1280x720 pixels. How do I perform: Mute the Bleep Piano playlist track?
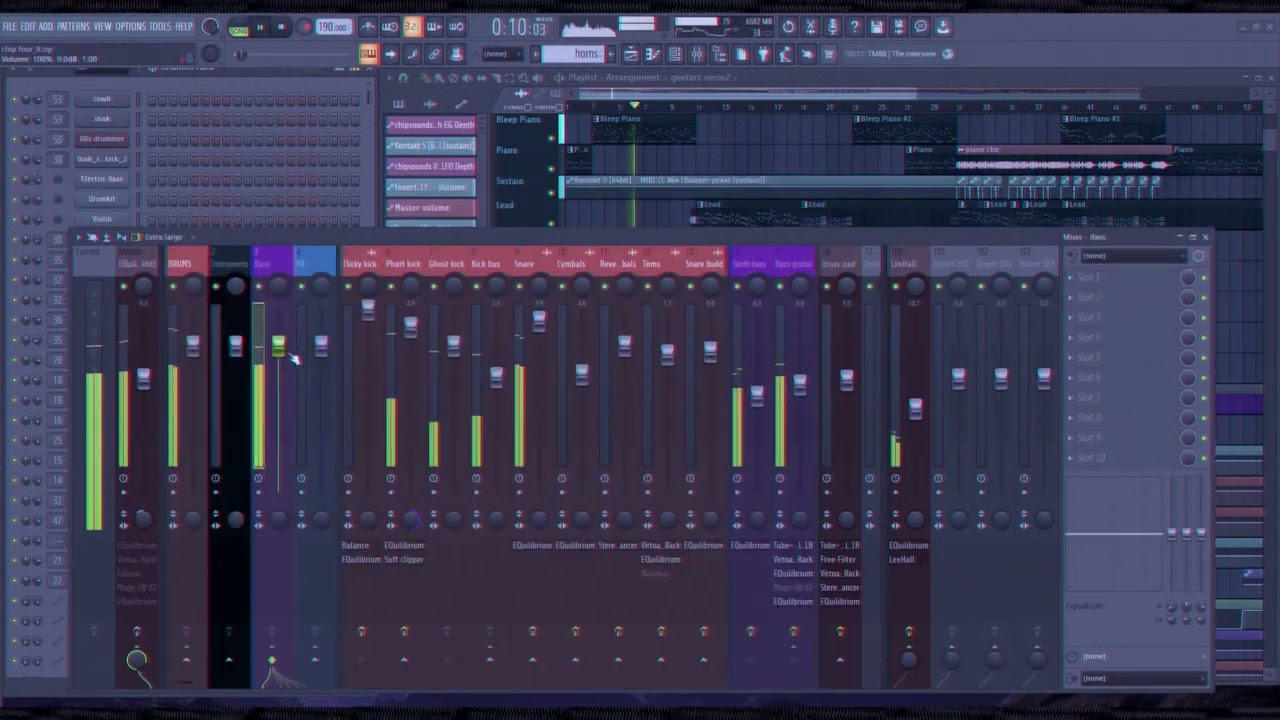coord(551,139)
